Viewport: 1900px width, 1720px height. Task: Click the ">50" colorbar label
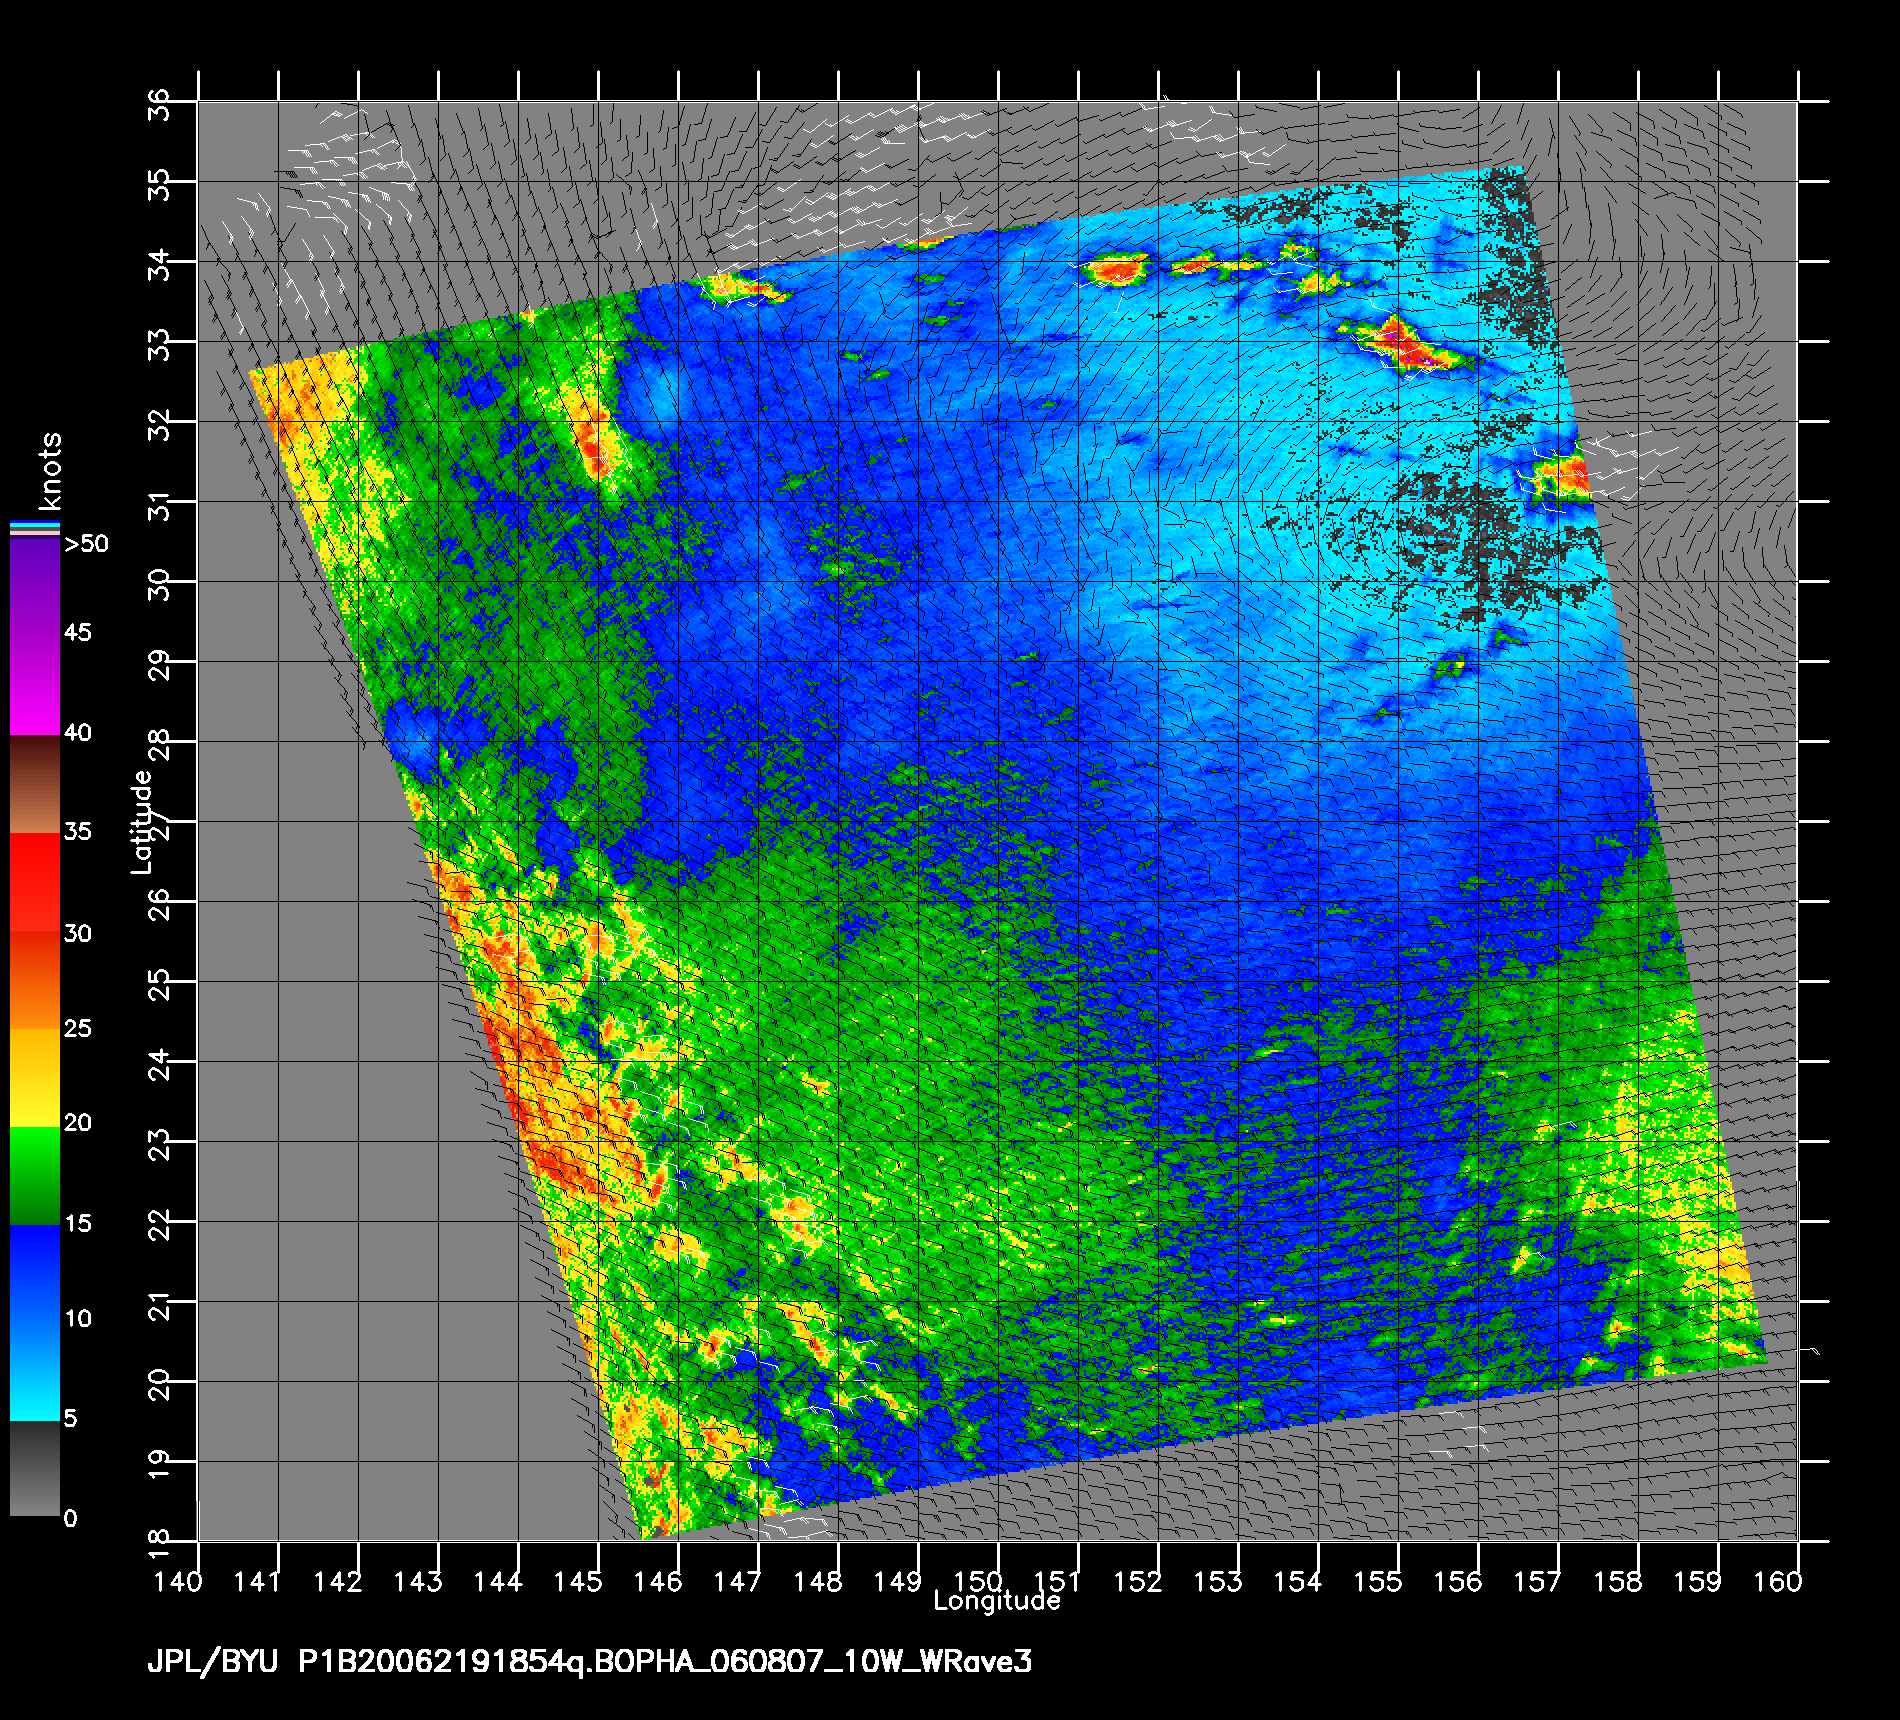[x=86, y=544]
